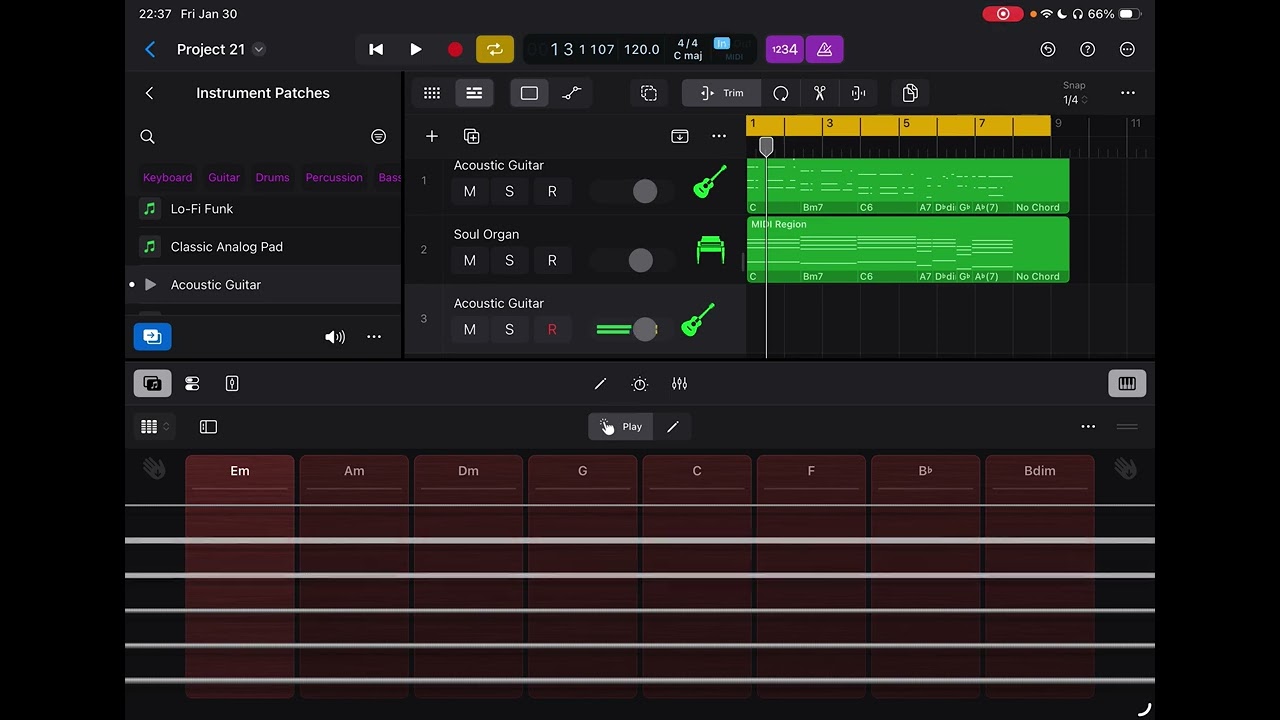Click the import tray icon in the track header
1280x720 pixels.
click(x=680, y=136)
